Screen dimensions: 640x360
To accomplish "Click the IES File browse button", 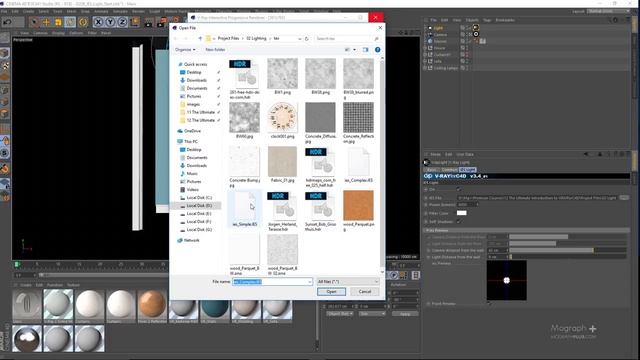I will click(624, 198).
